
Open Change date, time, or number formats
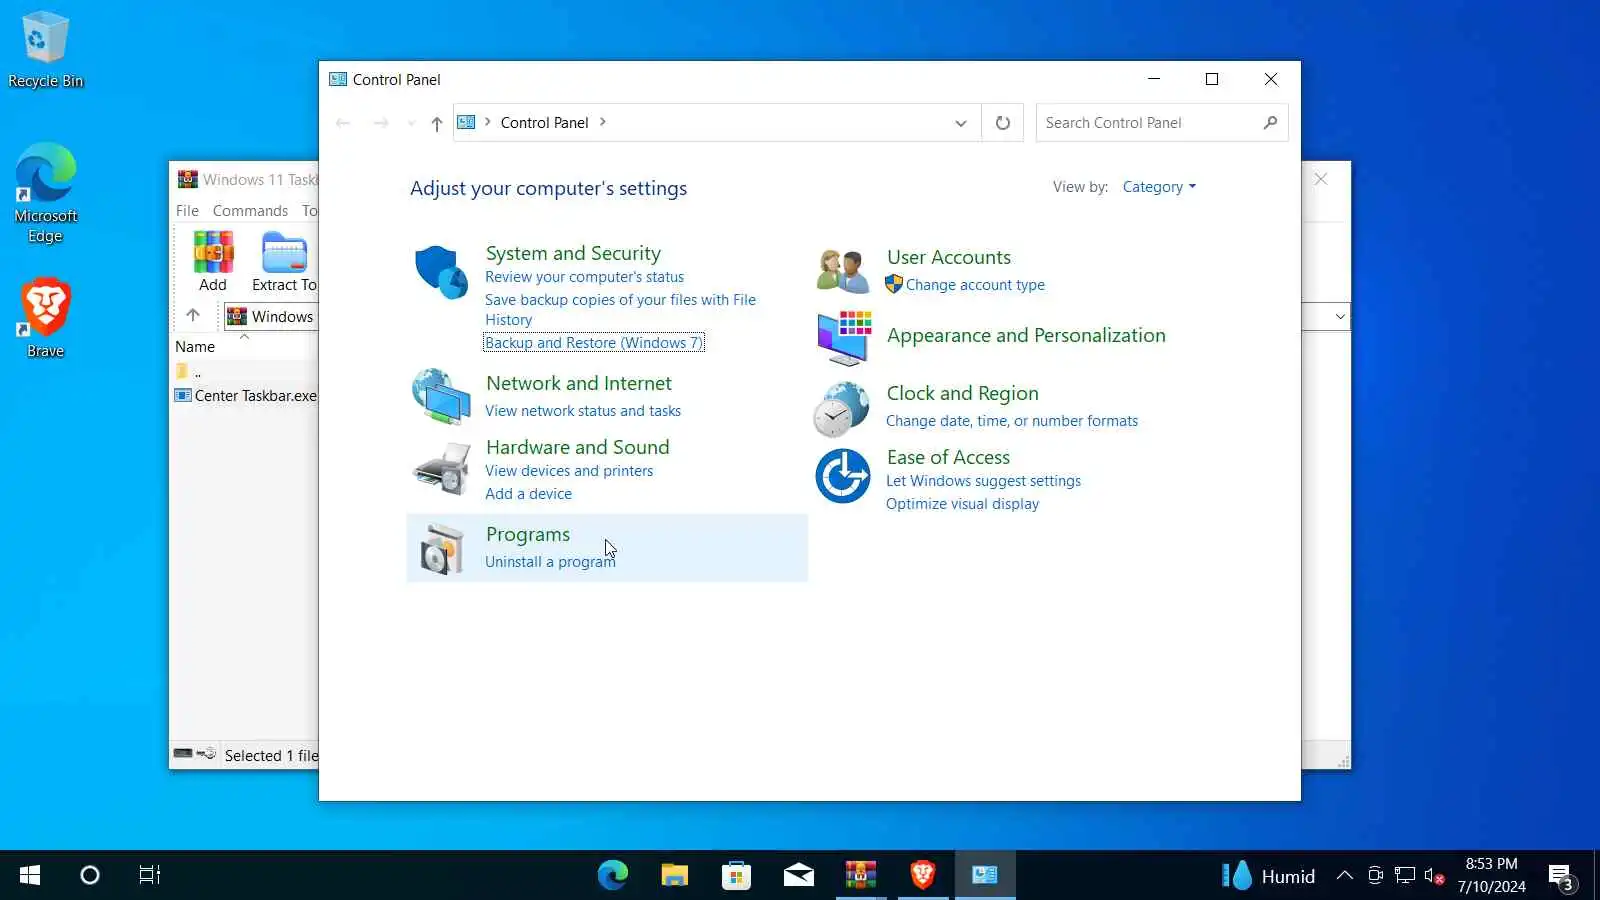coord(1012,421)
